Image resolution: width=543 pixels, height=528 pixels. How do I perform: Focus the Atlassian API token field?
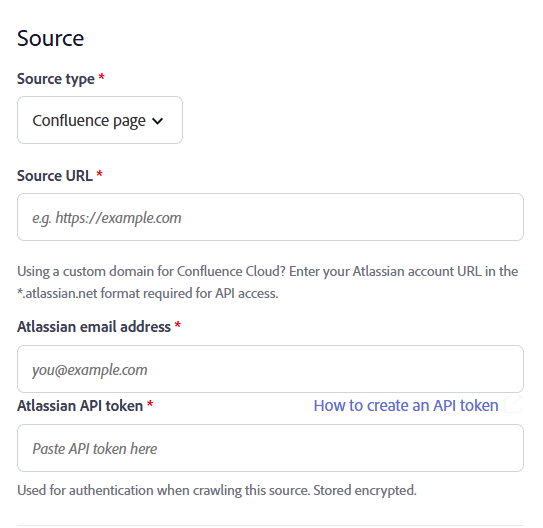270,448
